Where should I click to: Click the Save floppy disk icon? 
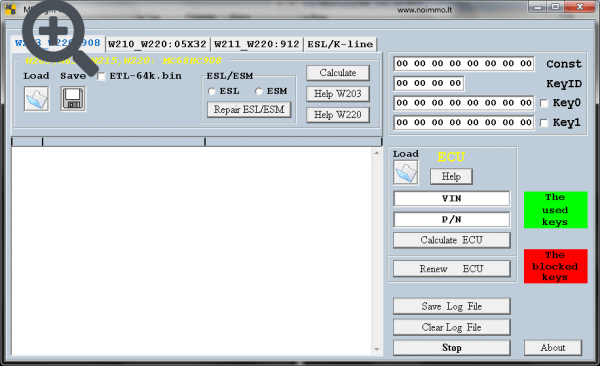click(73, 99)
